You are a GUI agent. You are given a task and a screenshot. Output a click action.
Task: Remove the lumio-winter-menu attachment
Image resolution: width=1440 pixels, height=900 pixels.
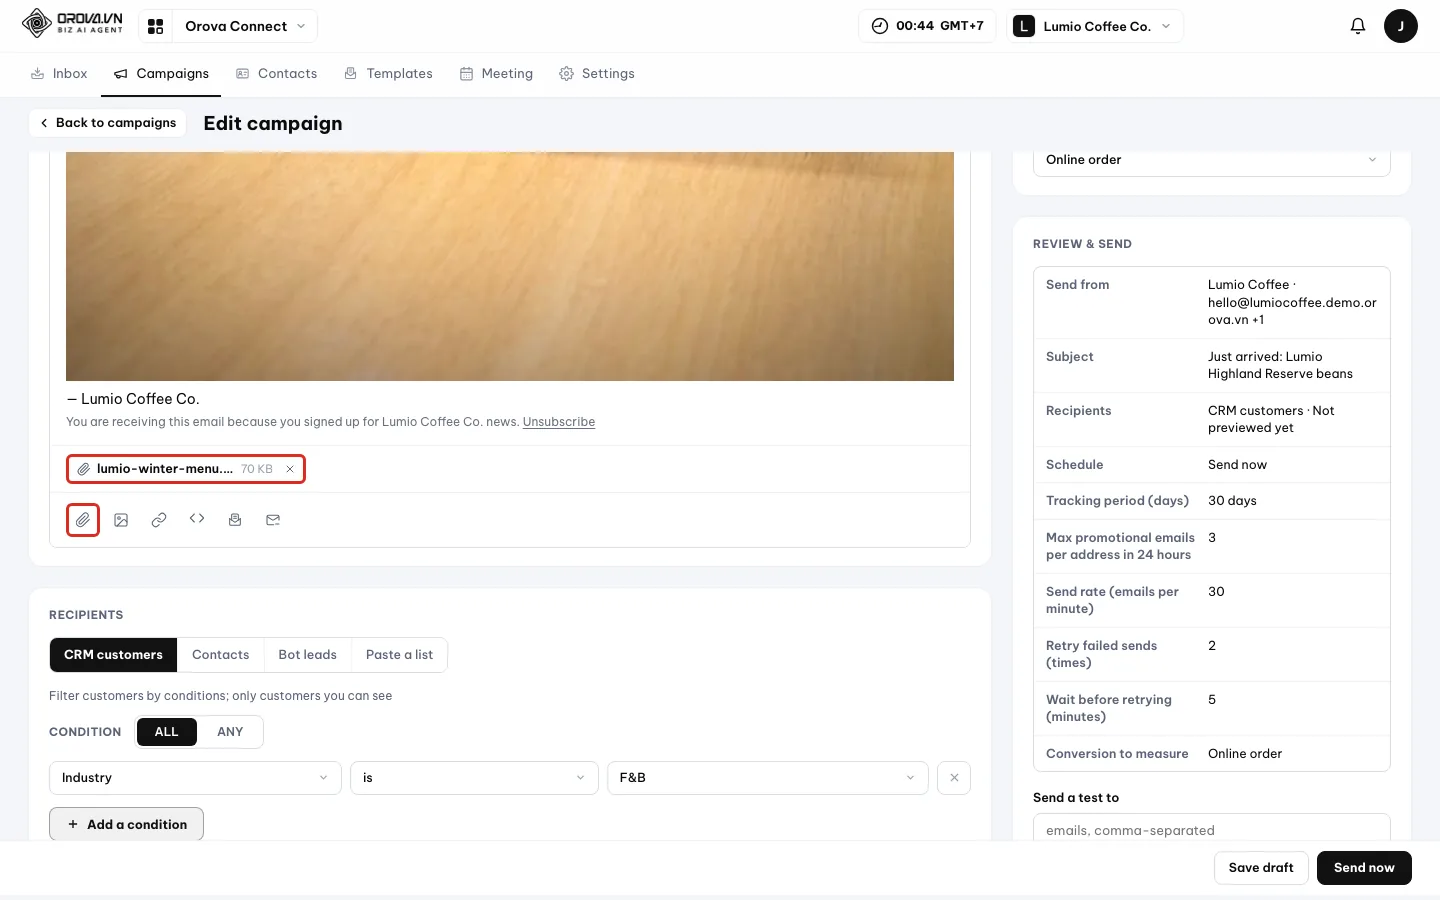290,469
